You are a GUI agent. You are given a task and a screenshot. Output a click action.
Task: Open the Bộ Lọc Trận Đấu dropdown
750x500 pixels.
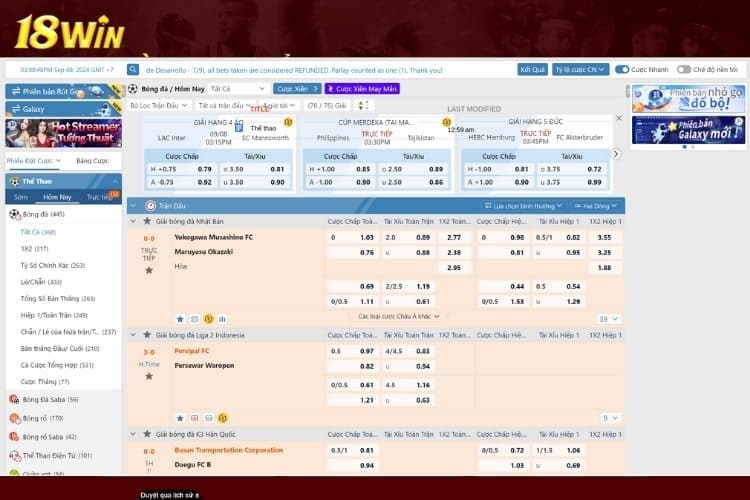159,105
